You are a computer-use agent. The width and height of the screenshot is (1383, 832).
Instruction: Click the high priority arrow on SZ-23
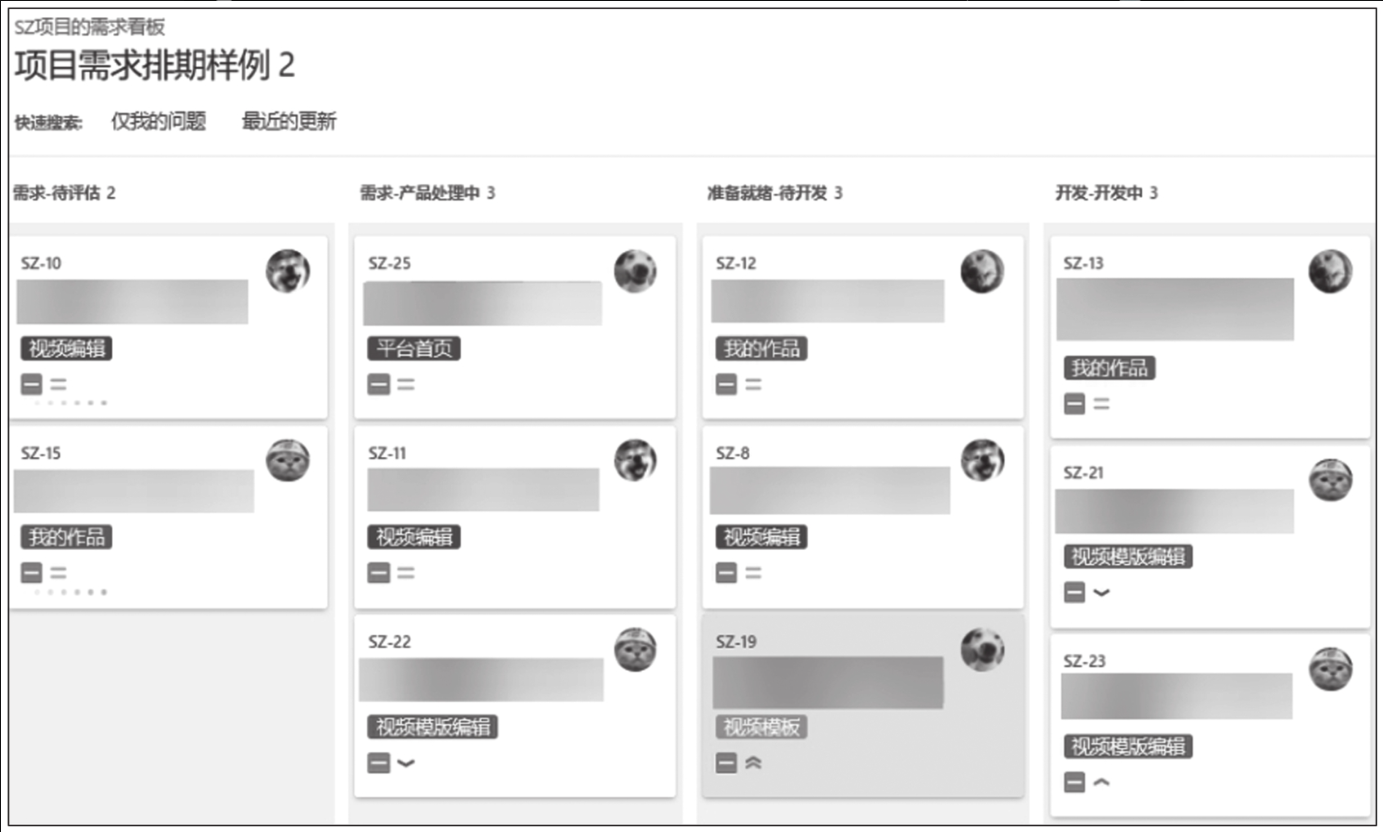pos(1101,782)
